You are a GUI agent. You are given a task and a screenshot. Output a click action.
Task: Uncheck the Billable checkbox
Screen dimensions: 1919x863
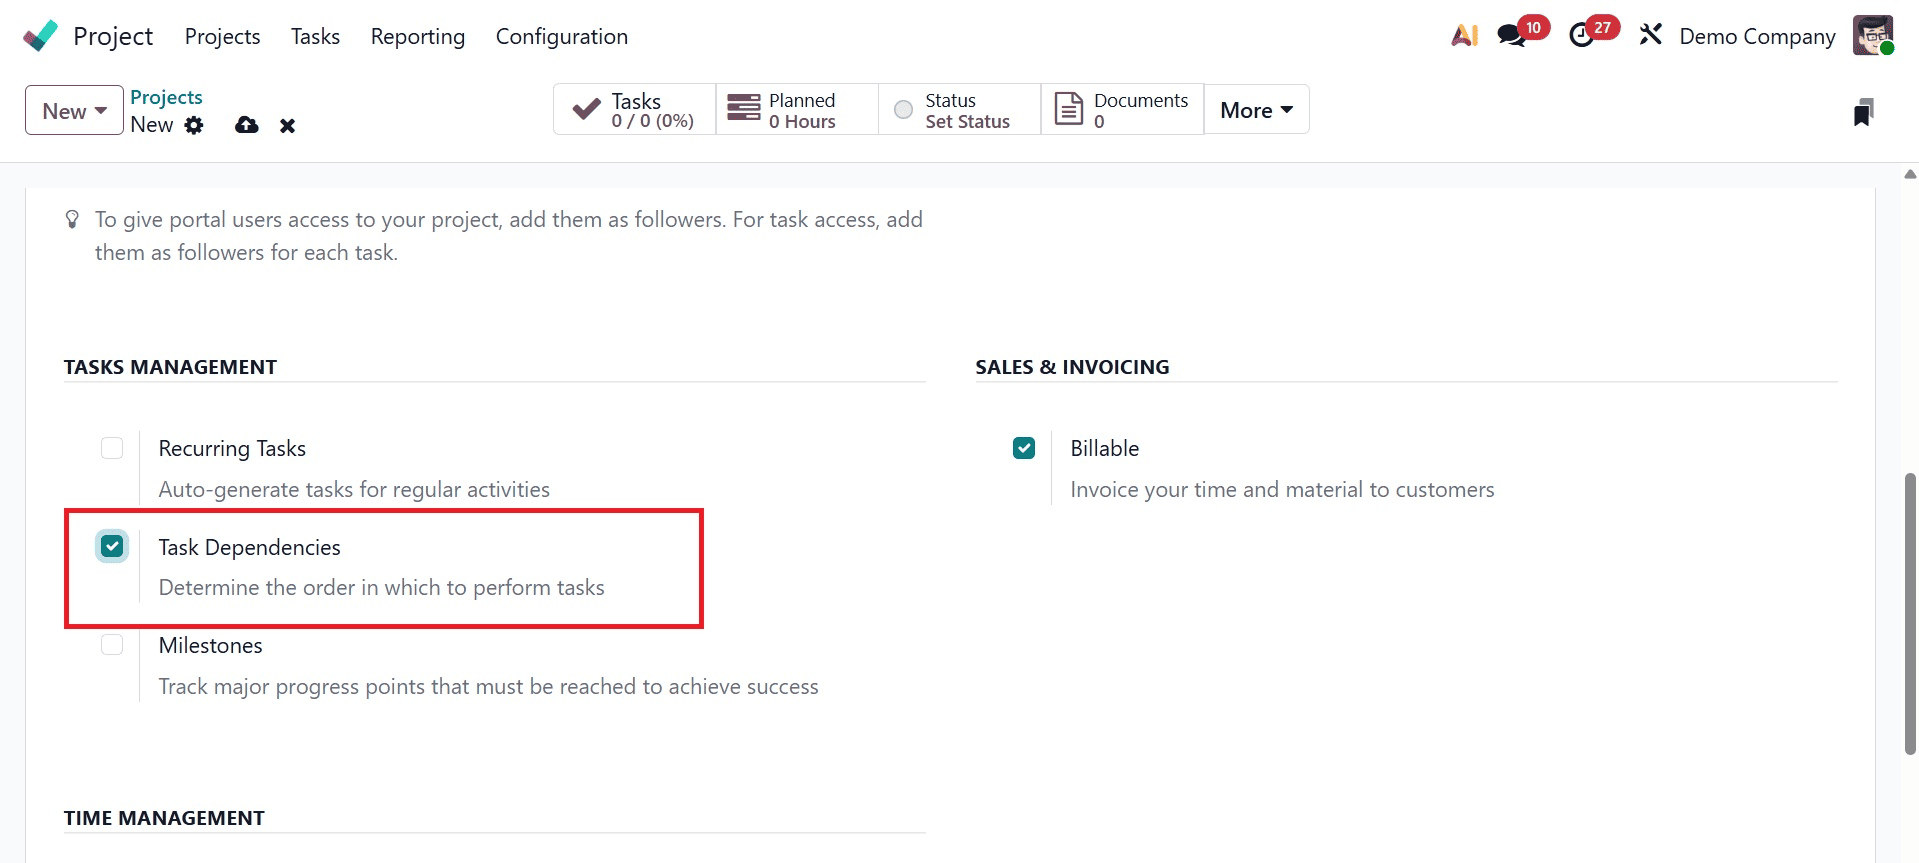pos(1024,448)
